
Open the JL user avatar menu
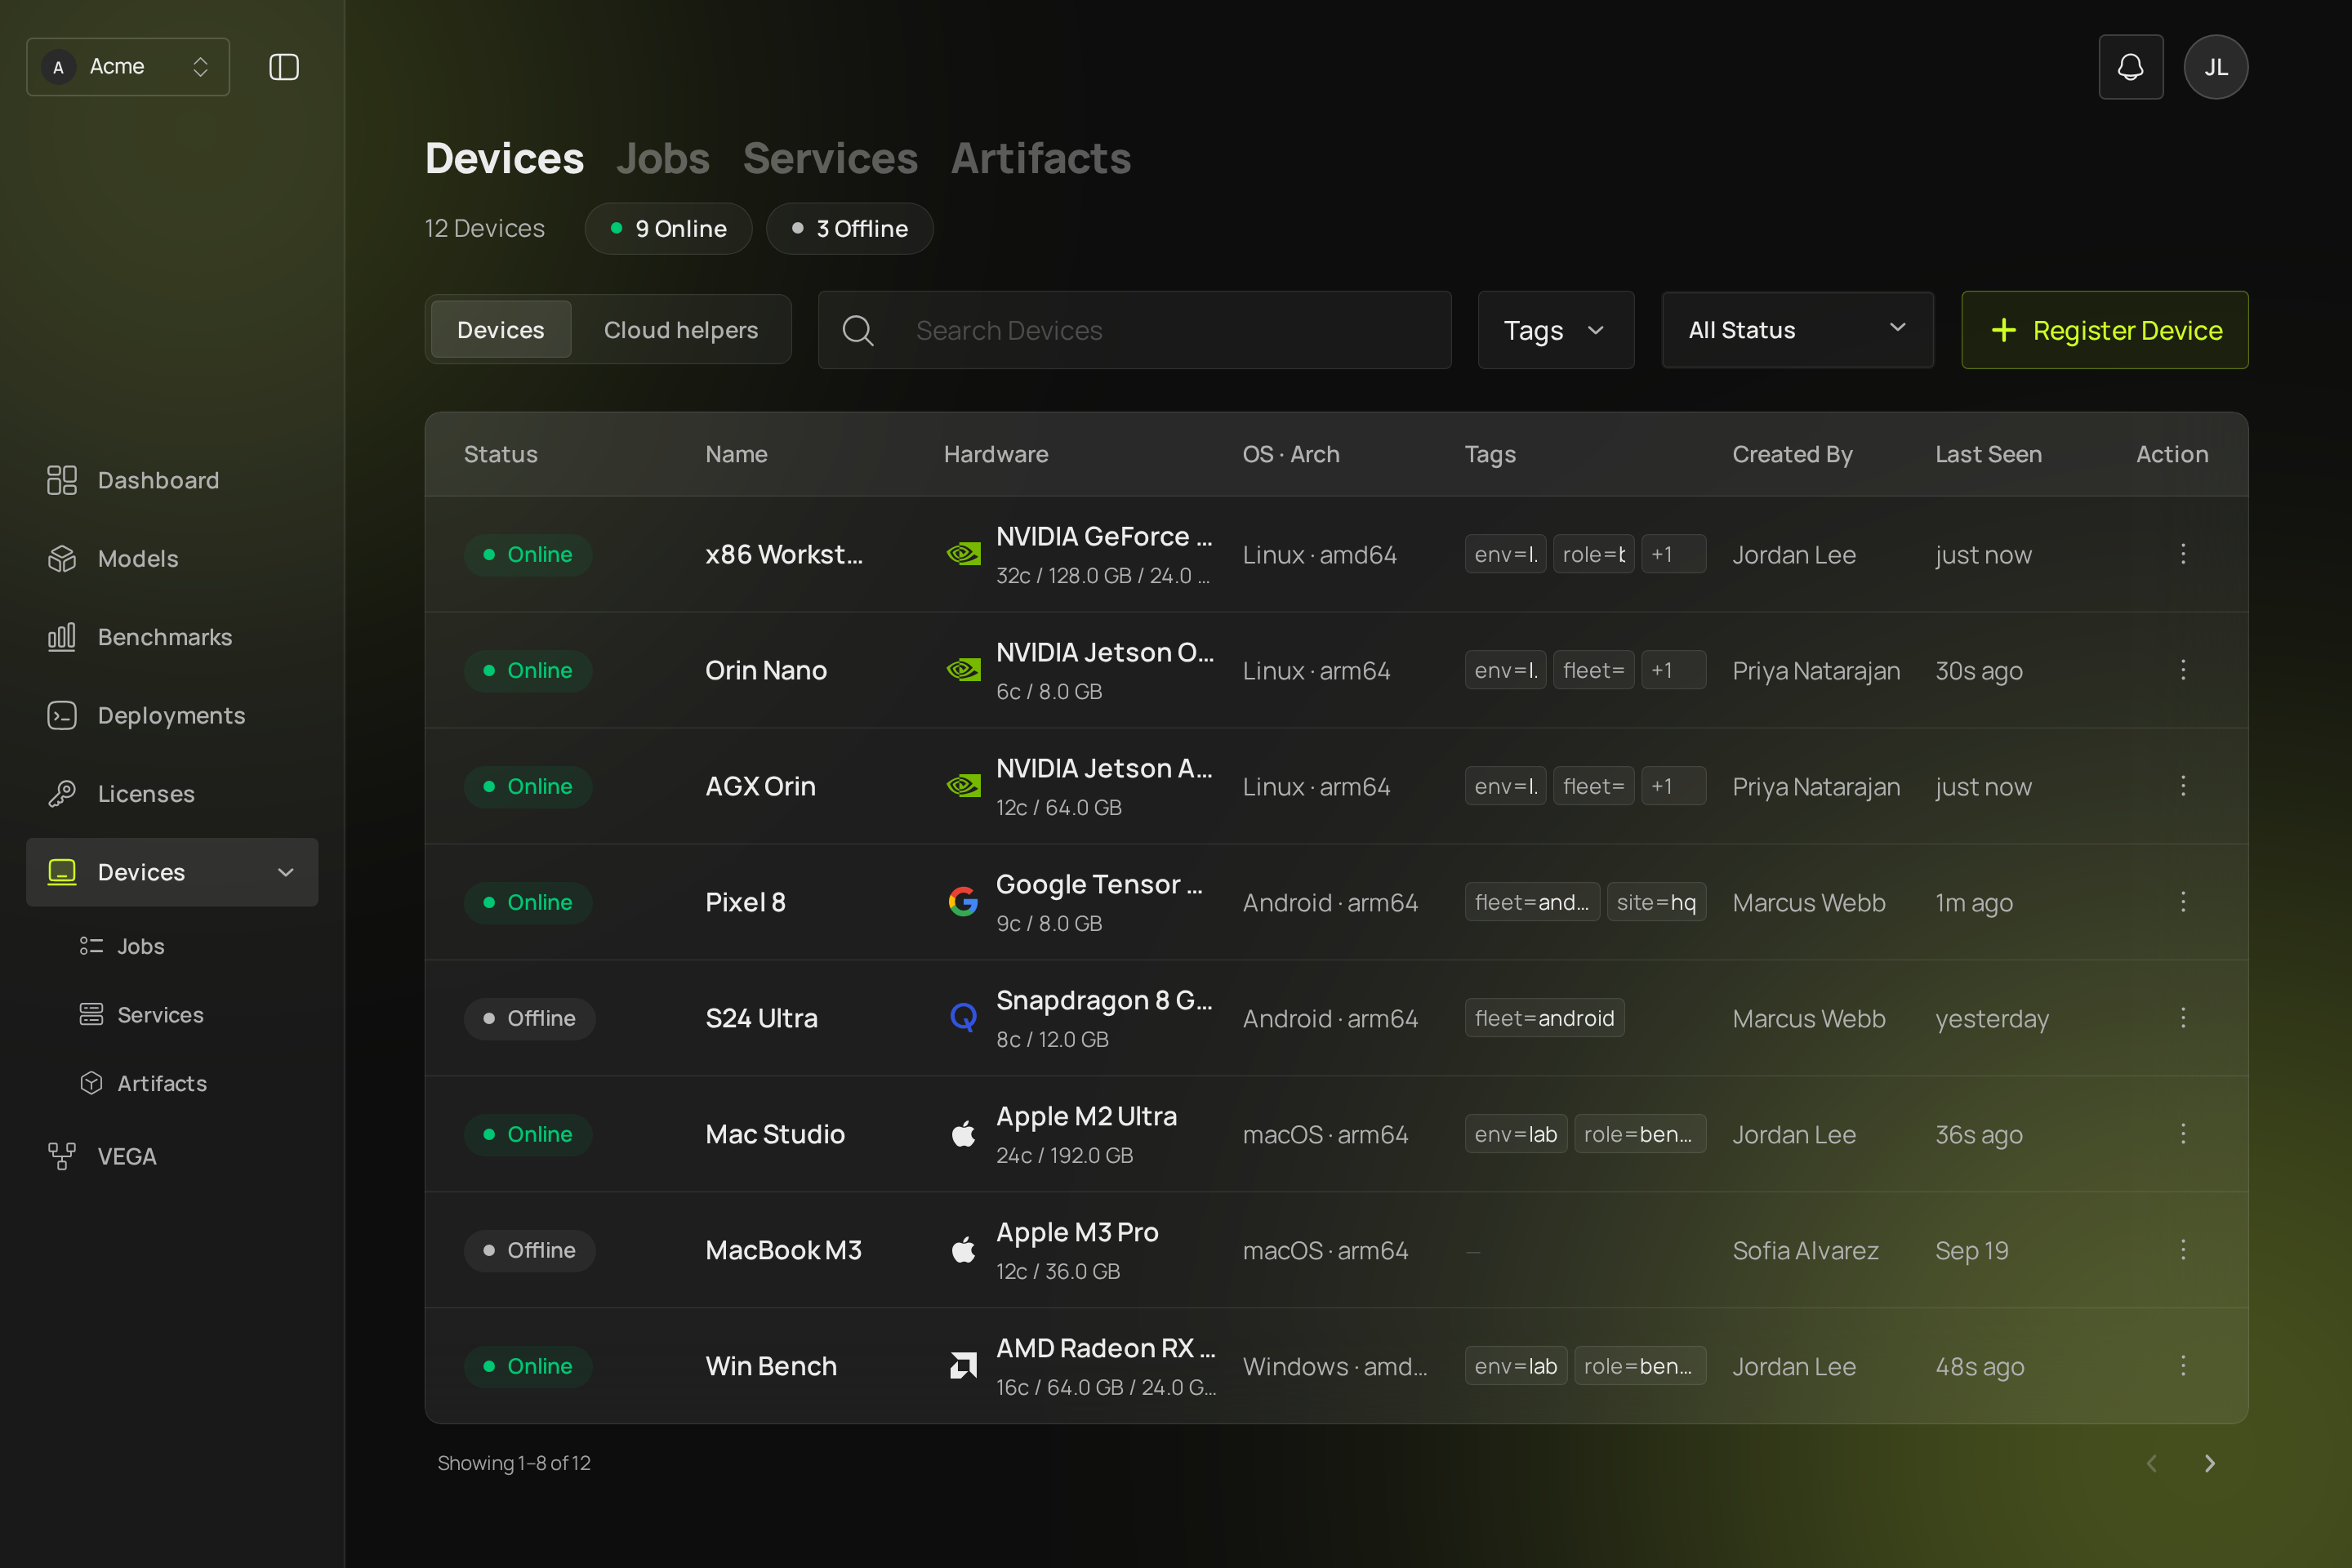[x=2215, y=67]
